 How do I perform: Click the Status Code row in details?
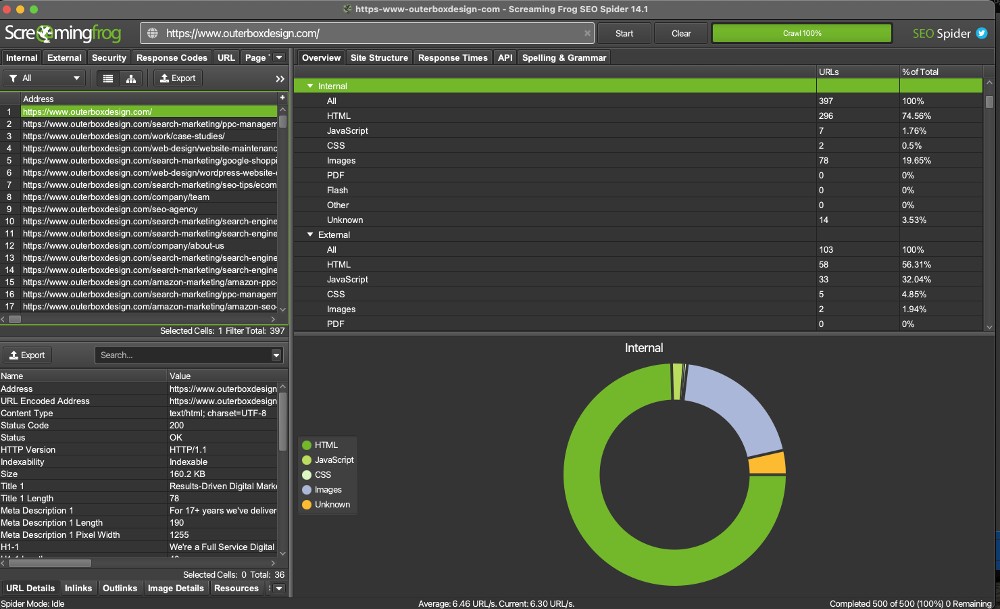(138, 425)
